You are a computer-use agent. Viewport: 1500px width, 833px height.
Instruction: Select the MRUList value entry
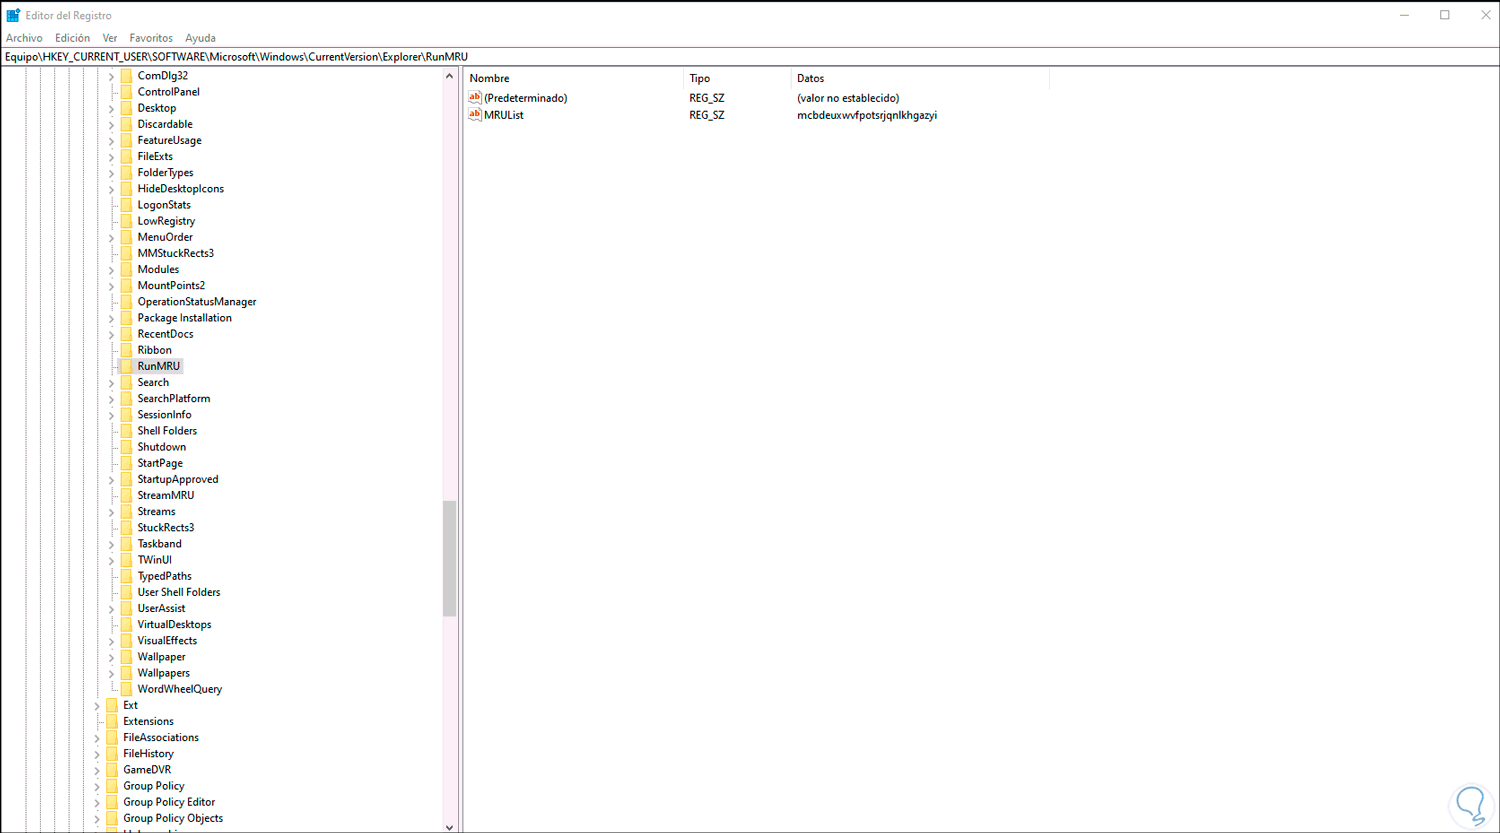click(505, 114)
